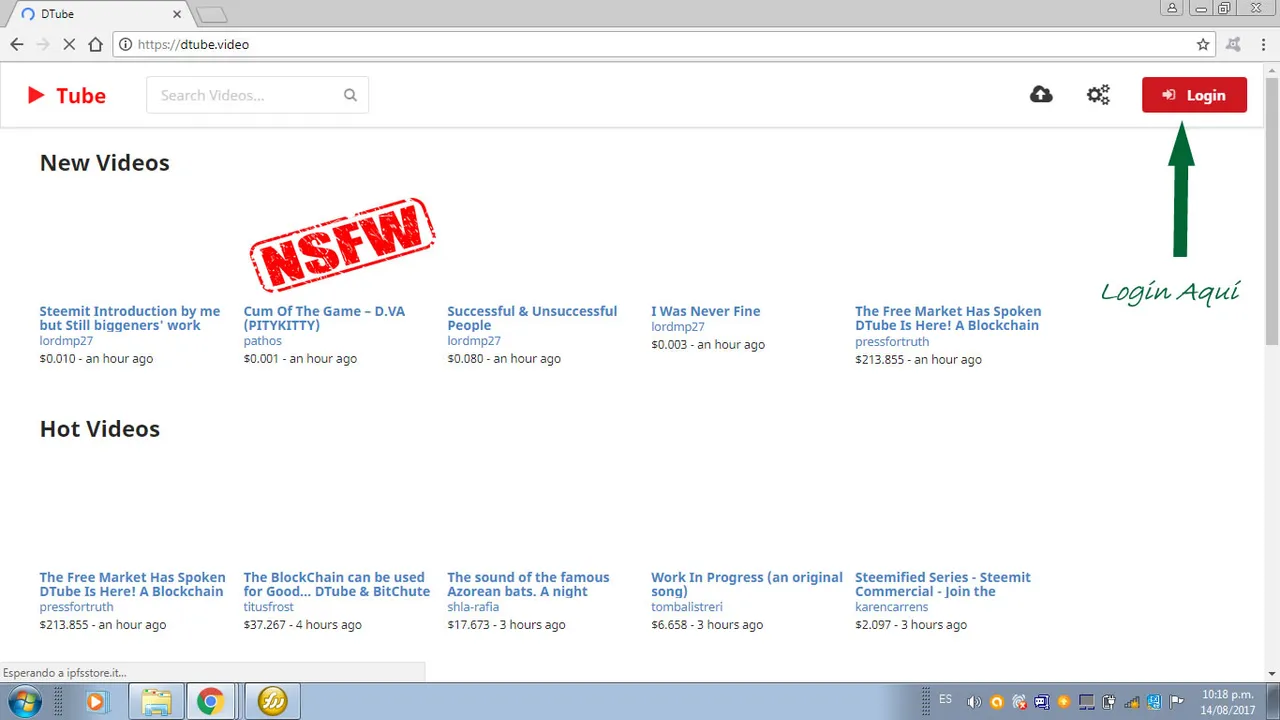1280x720 pixels.
Task: Click '$0.080 - an hour ago' text
Action: coord(504,359)
